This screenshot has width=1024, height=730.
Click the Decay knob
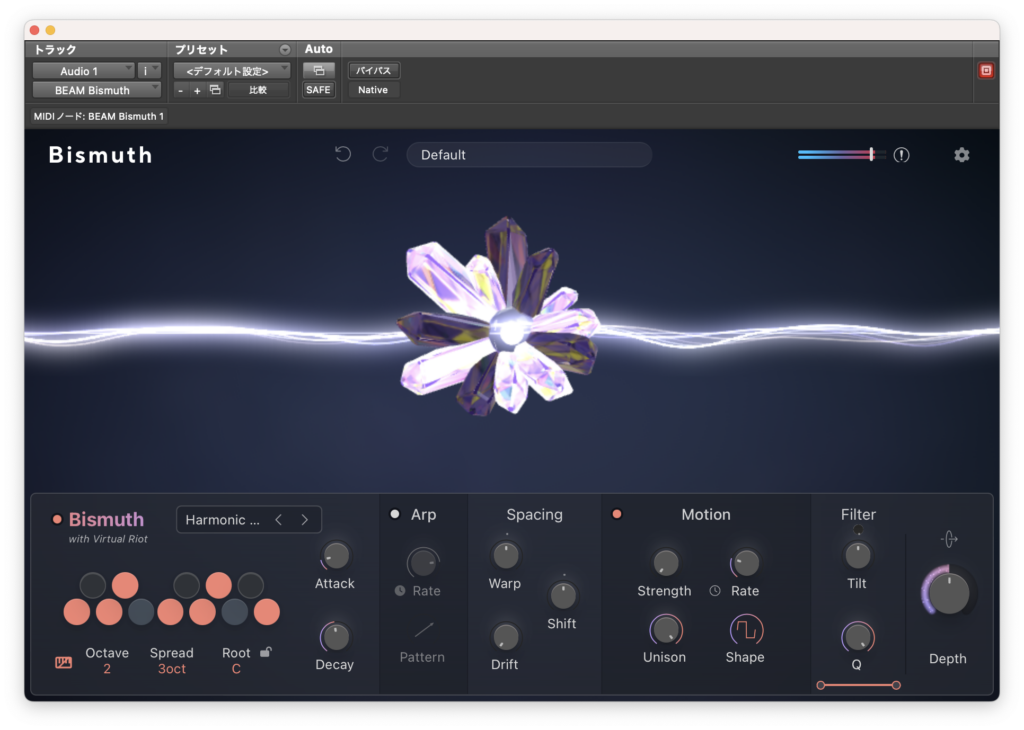(x=336, y=637)
